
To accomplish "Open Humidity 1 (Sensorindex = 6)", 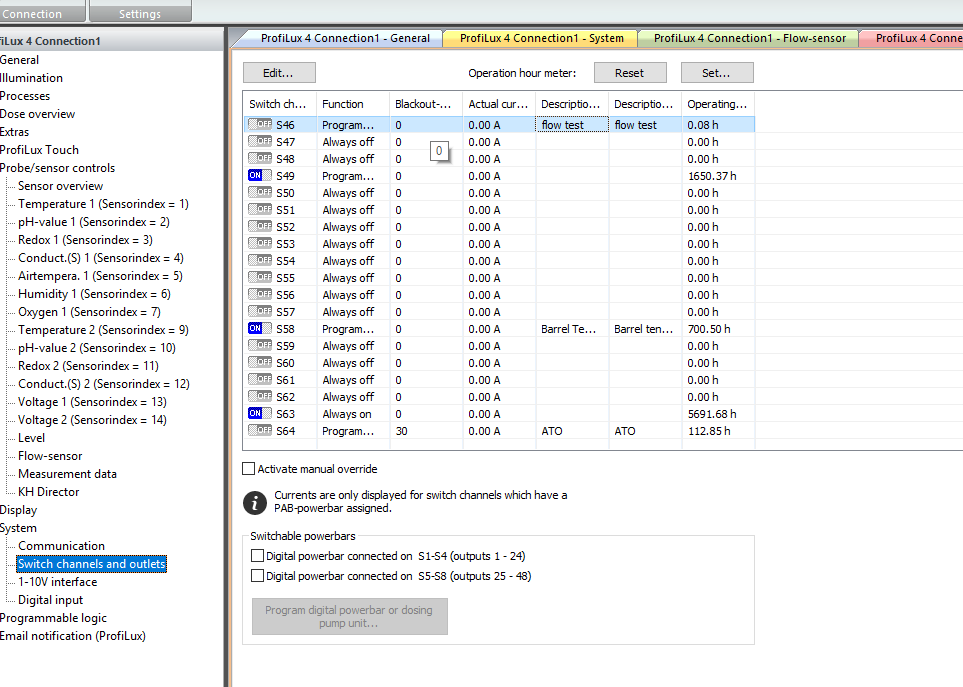I will tap(94, 293).
